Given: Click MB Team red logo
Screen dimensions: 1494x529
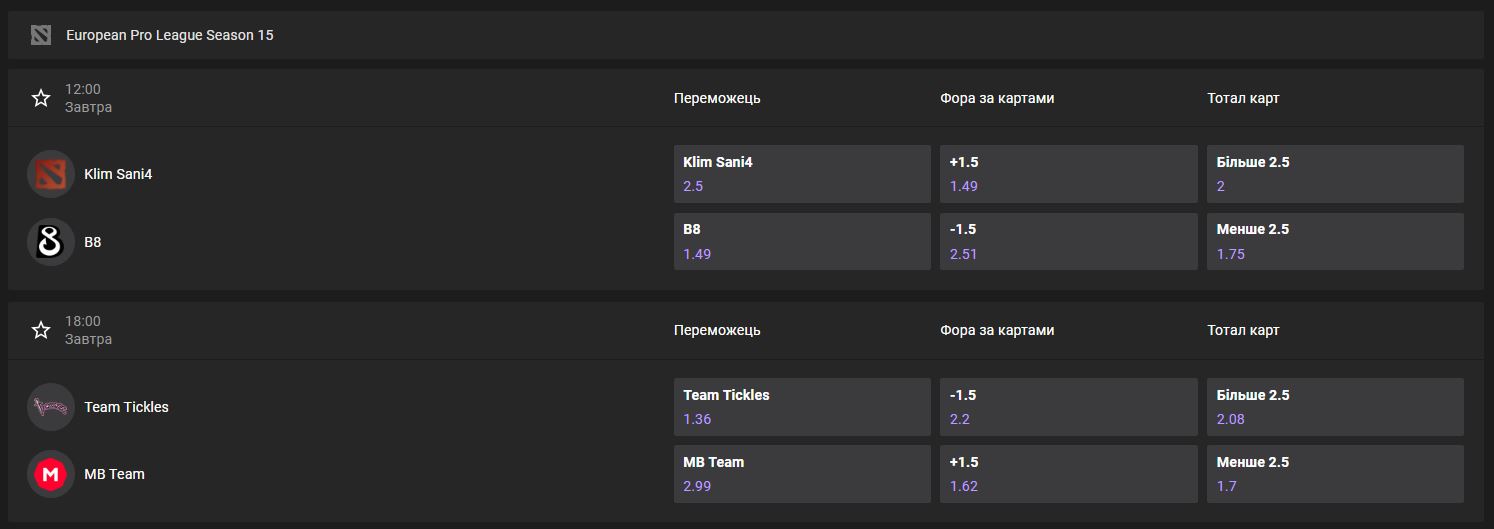Looking at the screenshot, I should [51, 474].
